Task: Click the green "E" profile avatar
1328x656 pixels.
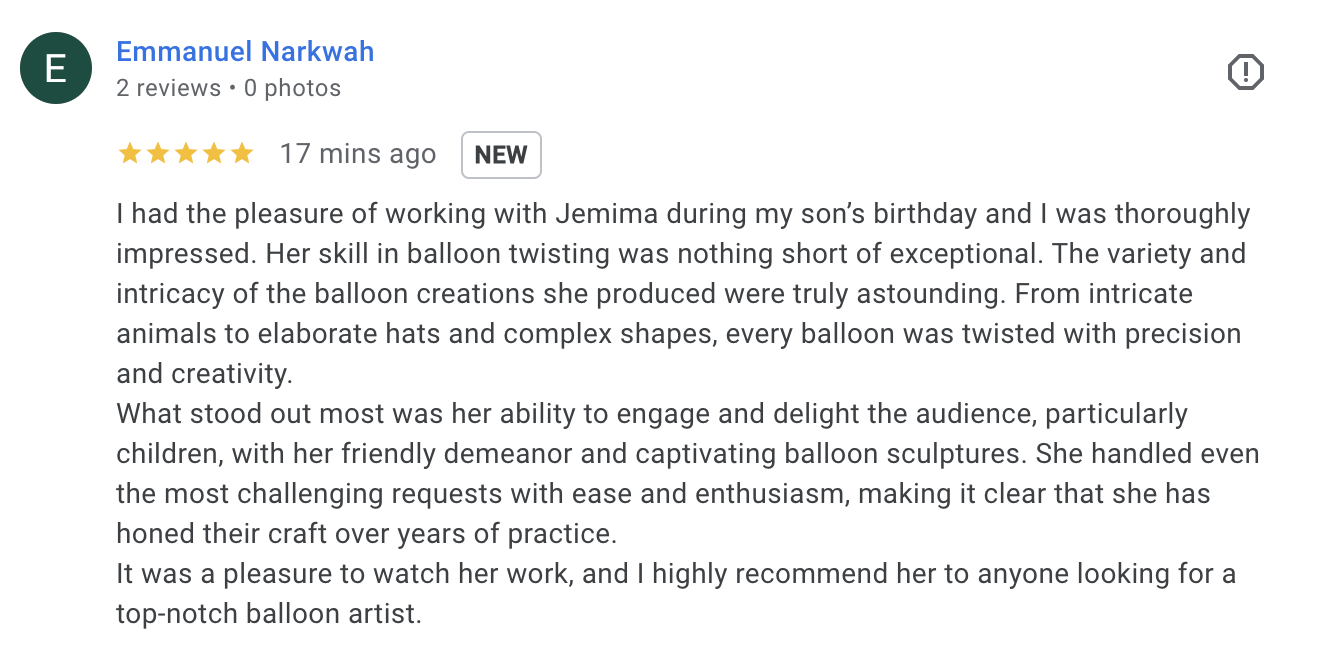Action: point(56,68)
